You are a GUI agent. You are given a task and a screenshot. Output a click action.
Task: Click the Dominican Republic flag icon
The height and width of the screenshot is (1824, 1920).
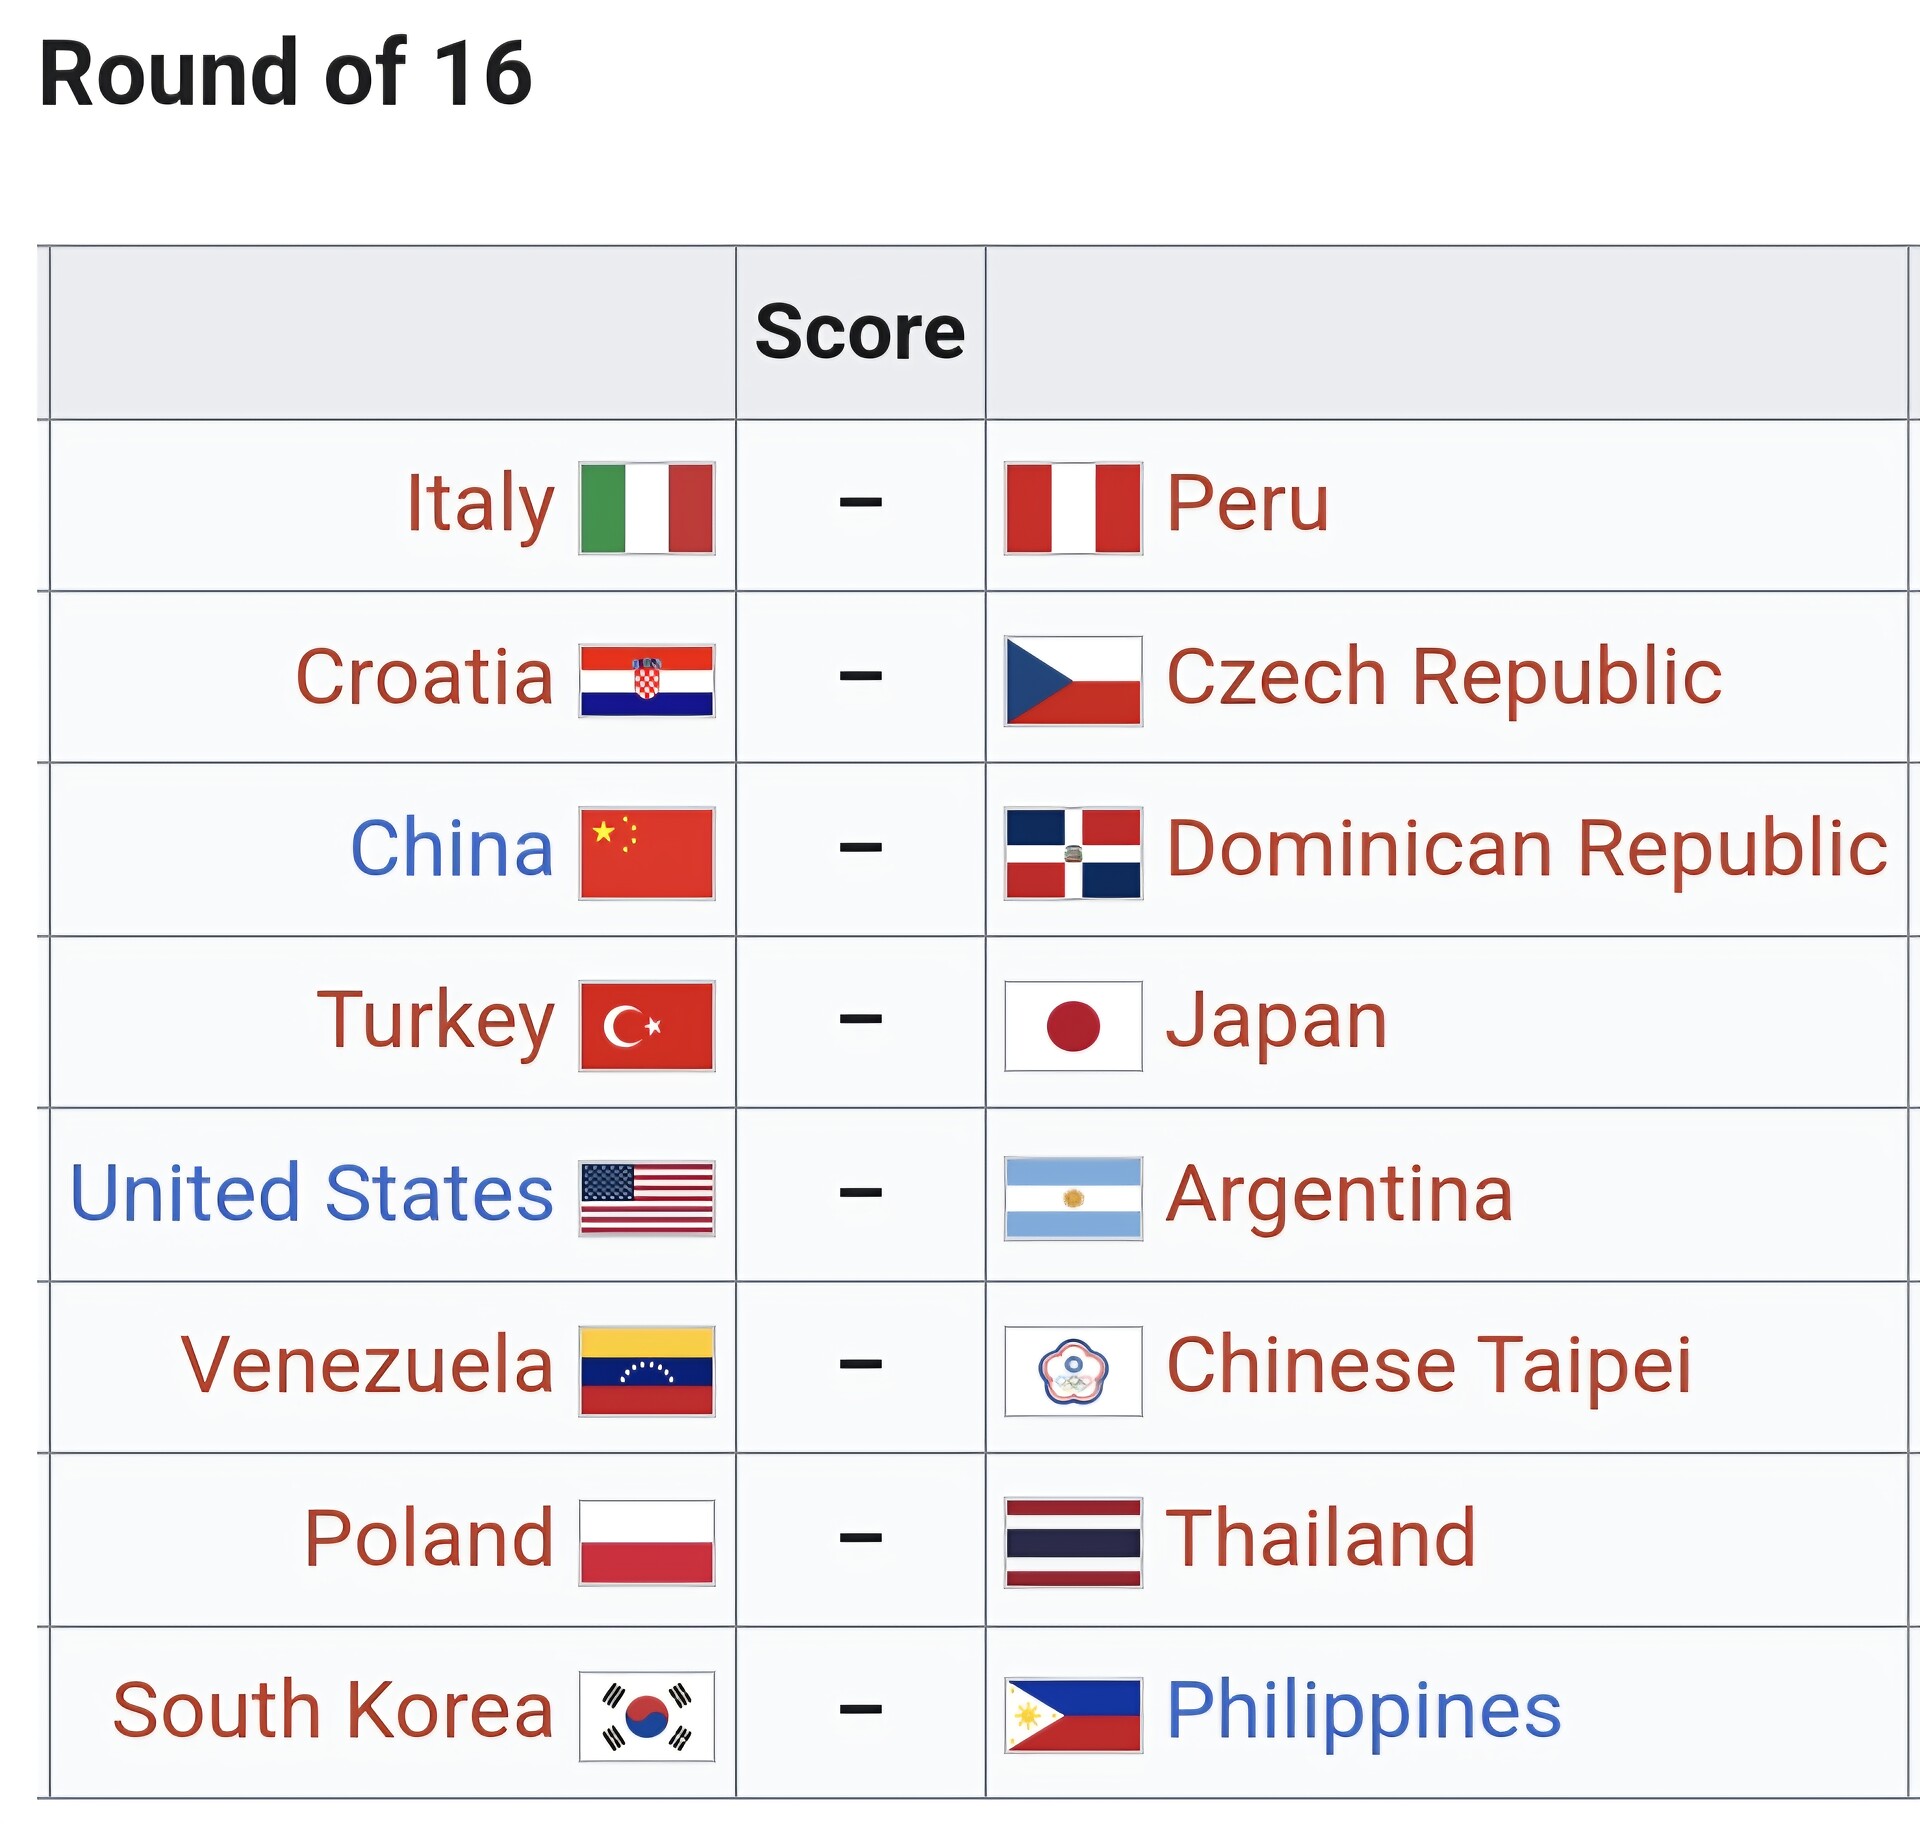click(1073, 853)
